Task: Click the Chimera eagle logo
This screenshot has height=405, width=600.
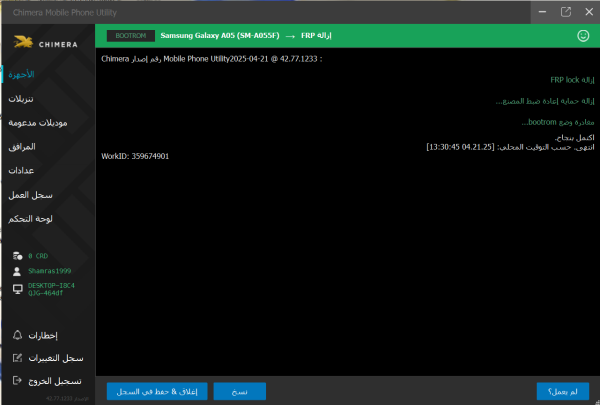Action: [24, 42]
